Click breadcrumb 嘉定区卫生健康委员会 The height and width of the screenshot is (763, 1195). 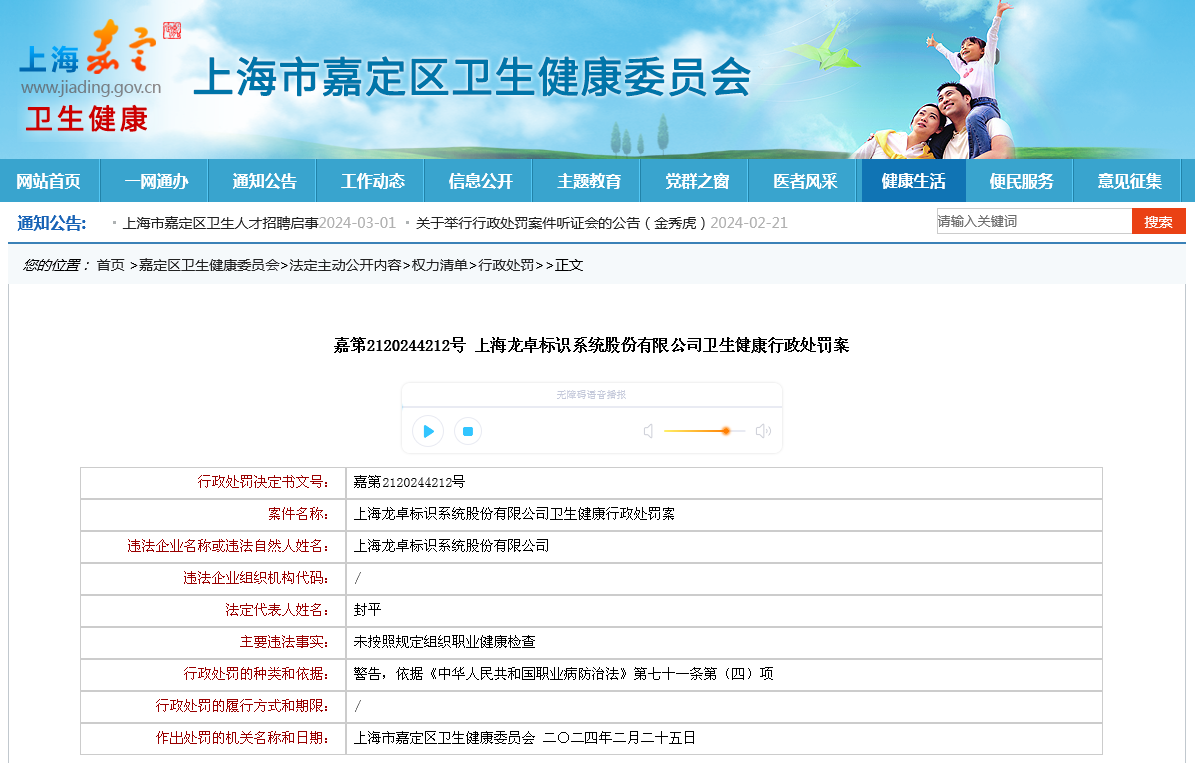pos(209,265)
